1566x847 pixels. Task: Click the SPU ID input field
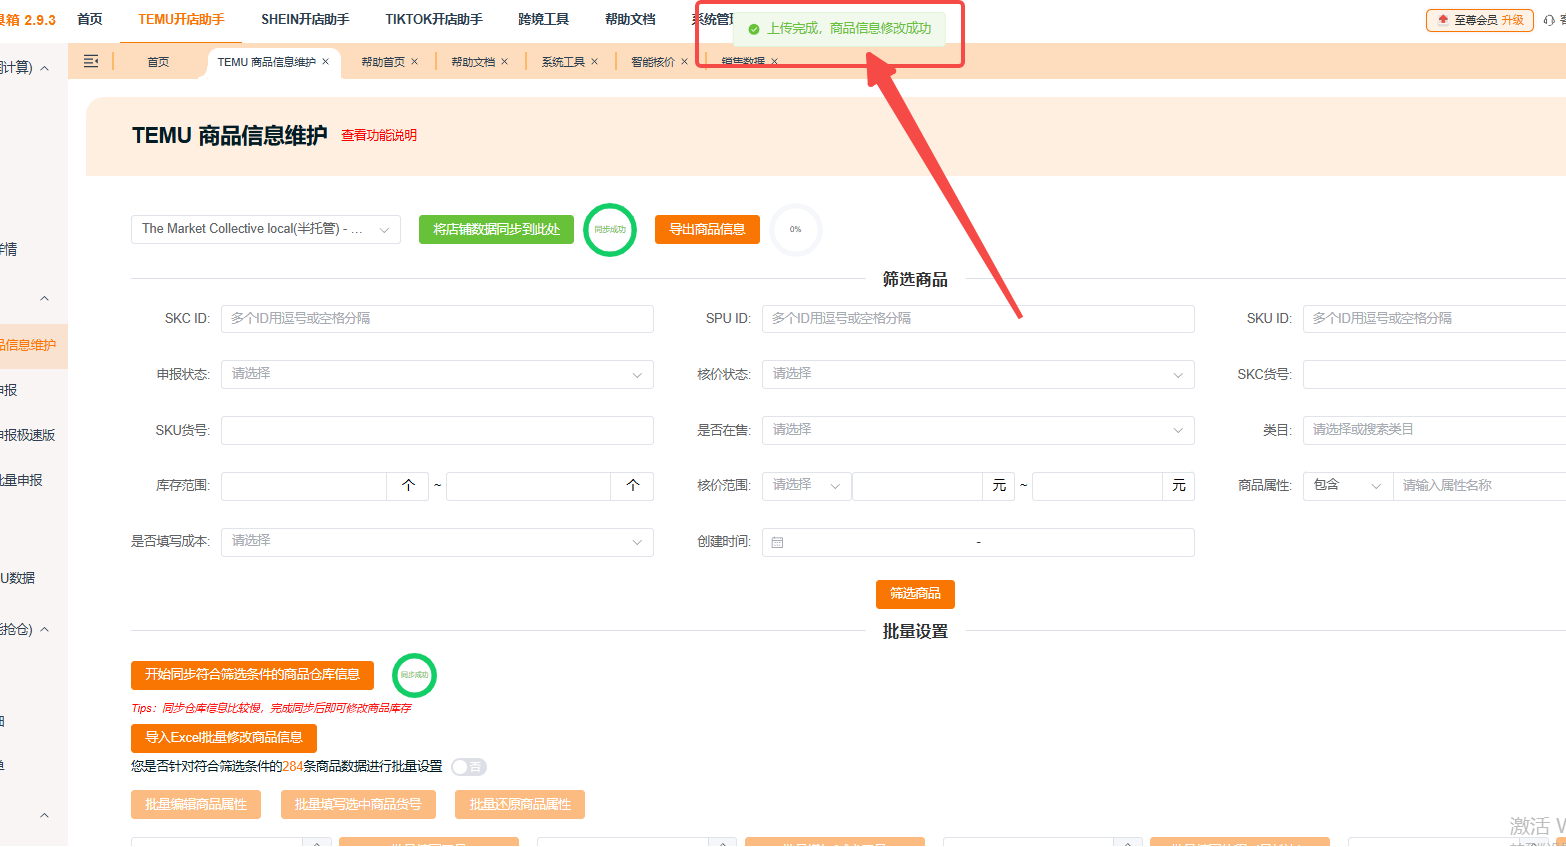977,318
